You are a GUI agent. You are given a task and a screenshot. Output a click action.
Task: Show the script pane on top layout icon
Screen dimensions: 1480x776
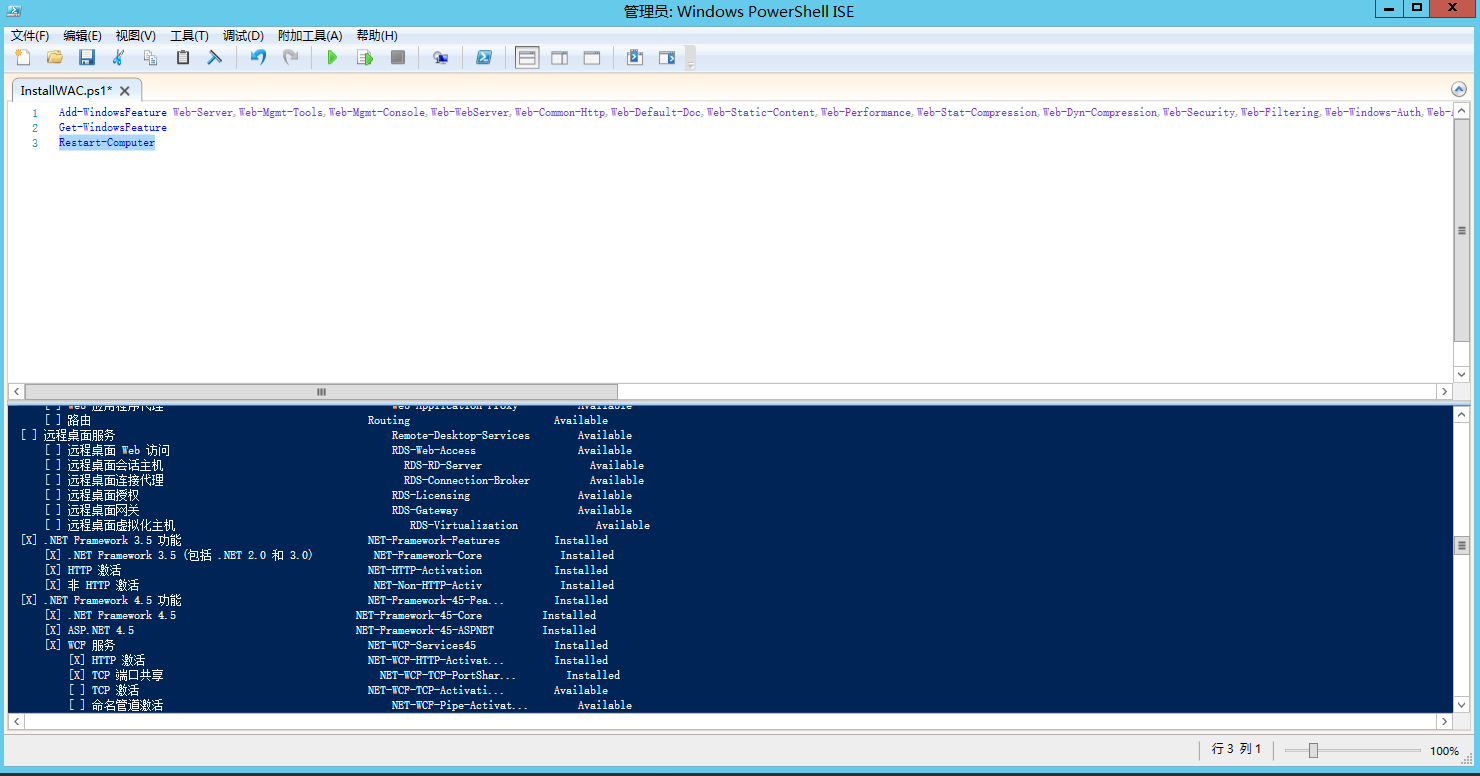527,58
